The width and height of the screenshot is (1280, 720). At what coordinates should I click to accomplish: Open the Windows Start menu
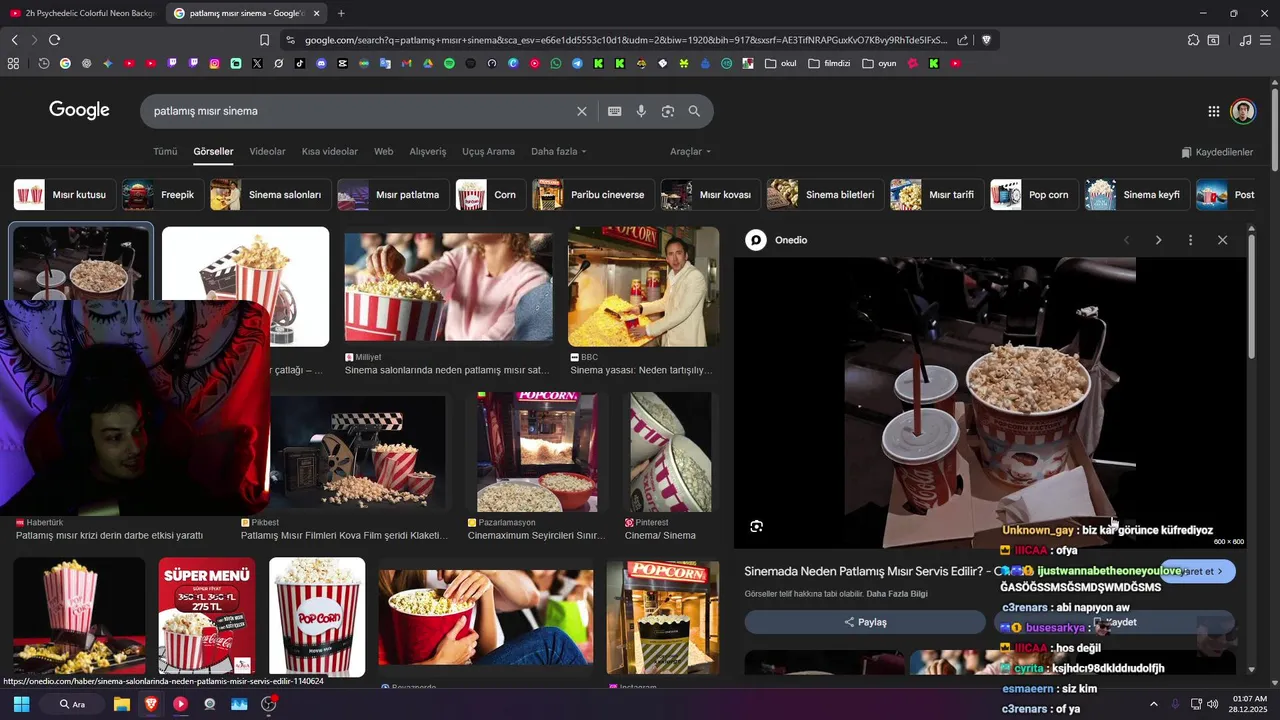pos(21,704)
